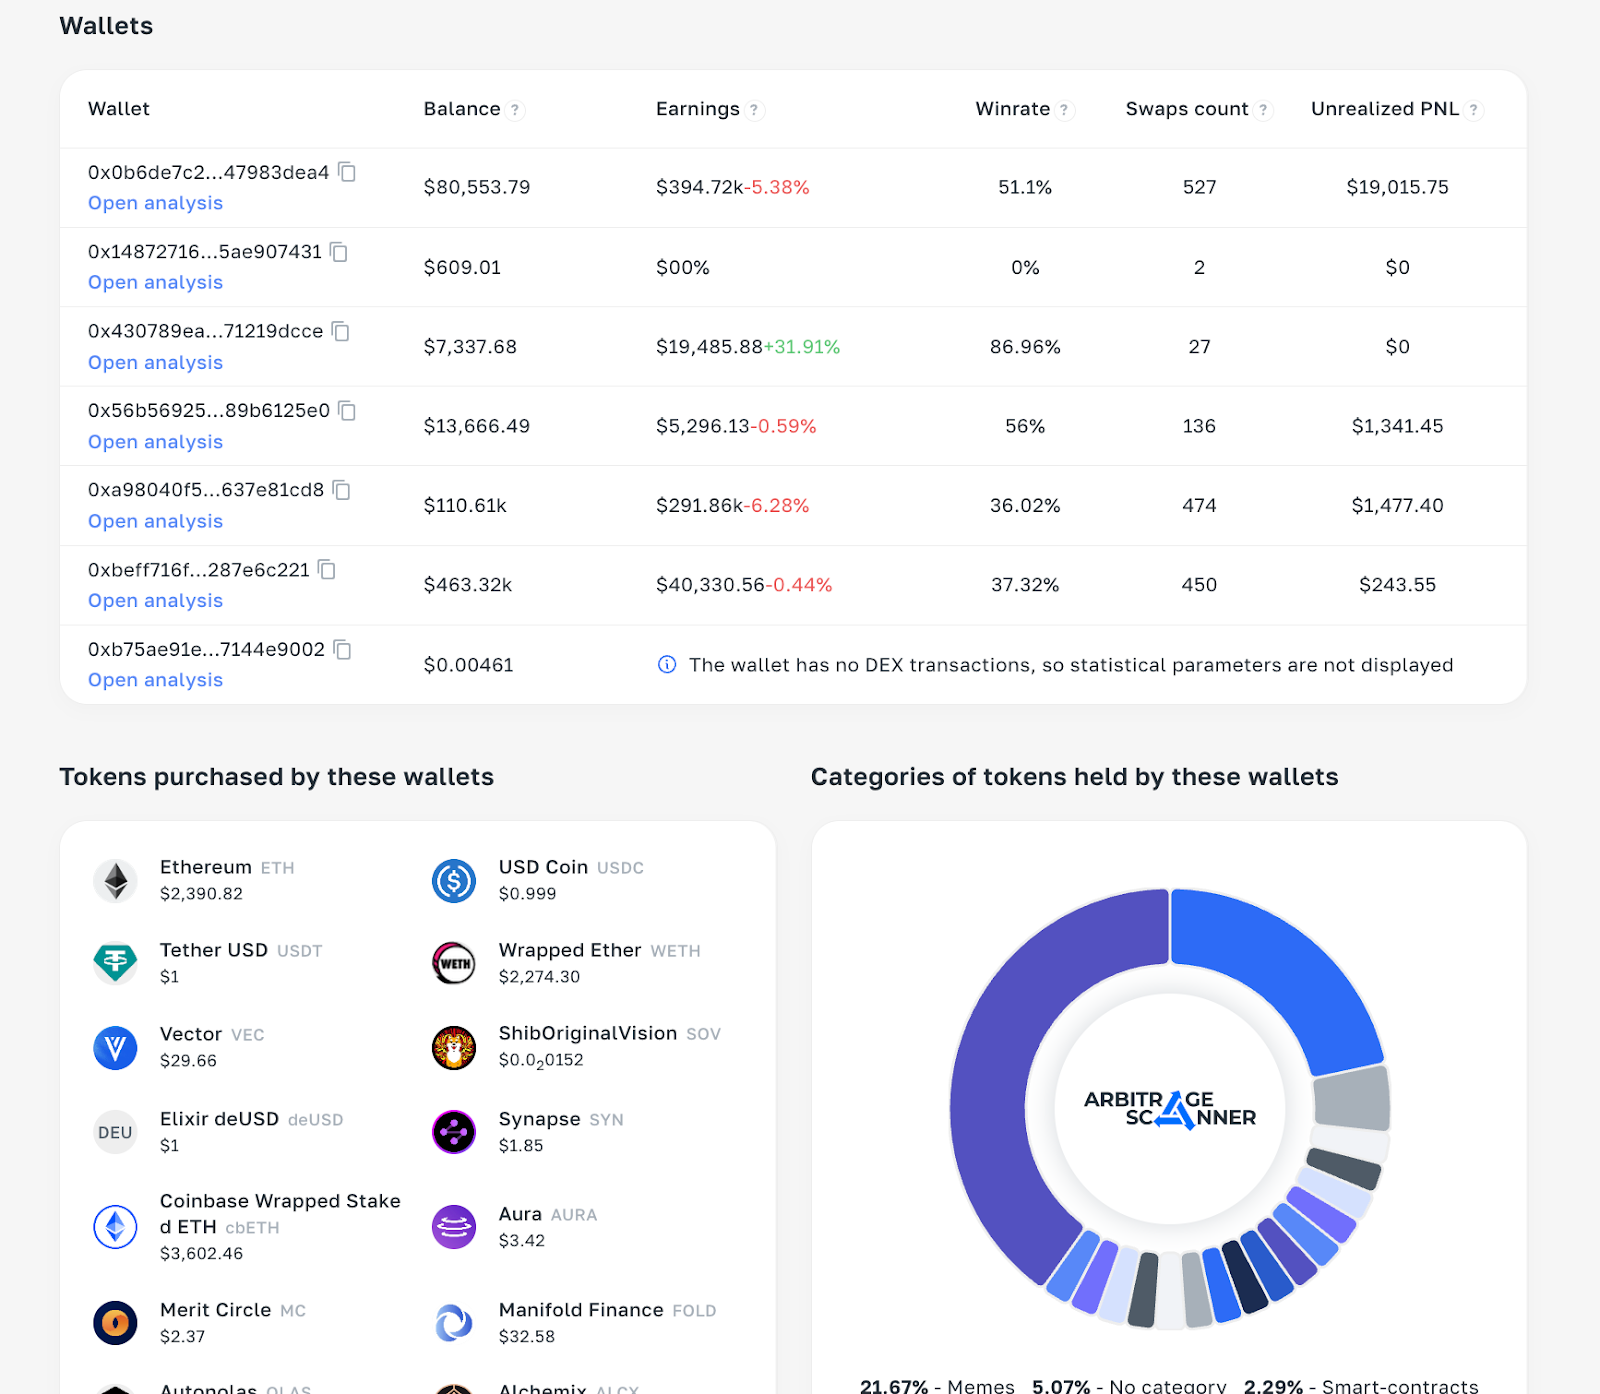The width and height of the screenshot is (1600, 1394).
Task: Click the Tether USD token icon
Action: pos(115,964)
